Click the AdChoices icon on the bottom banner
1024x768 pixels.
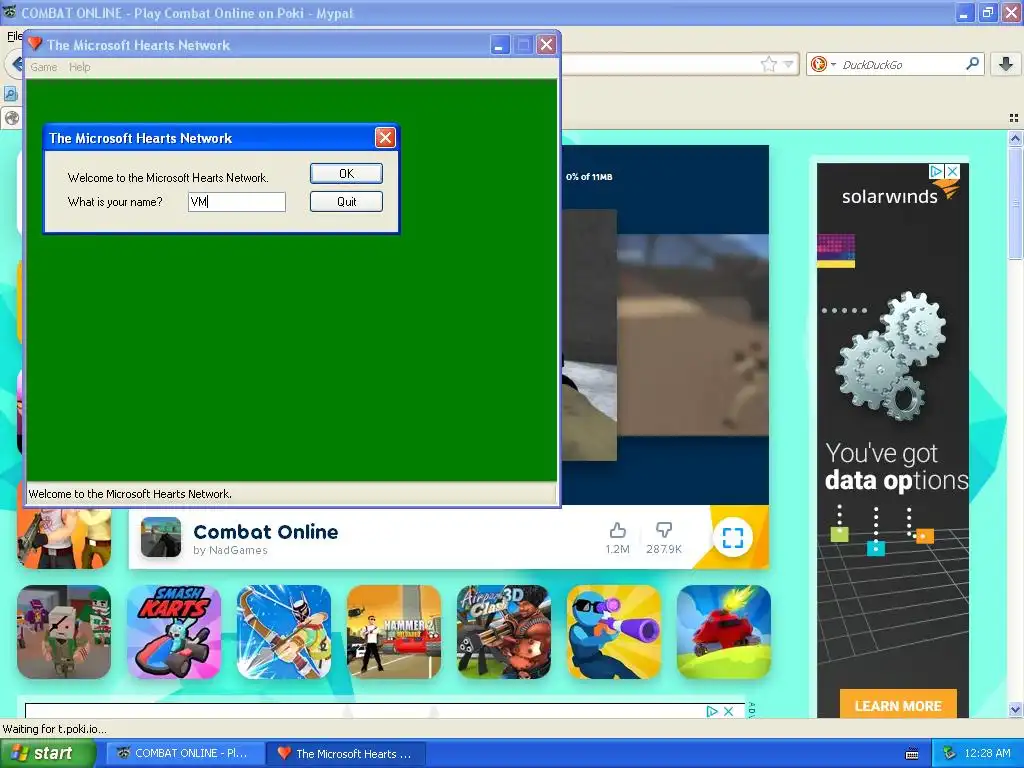pos(712,711)
